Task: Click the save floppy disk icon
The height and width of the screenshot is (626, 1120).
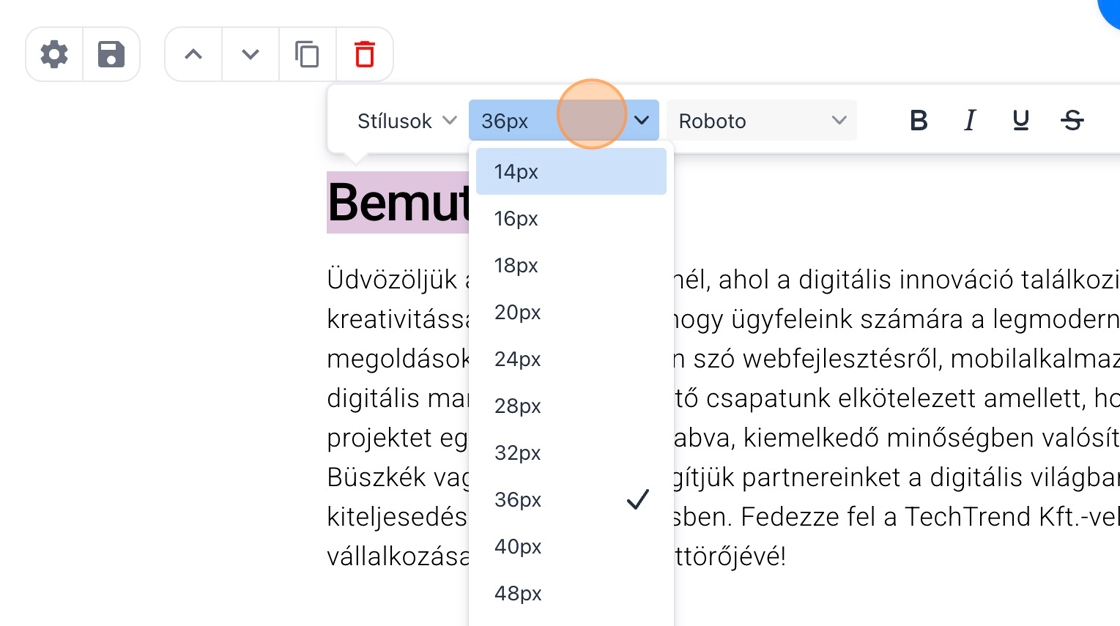Action: pyautogui.click(x=111, y=54)
